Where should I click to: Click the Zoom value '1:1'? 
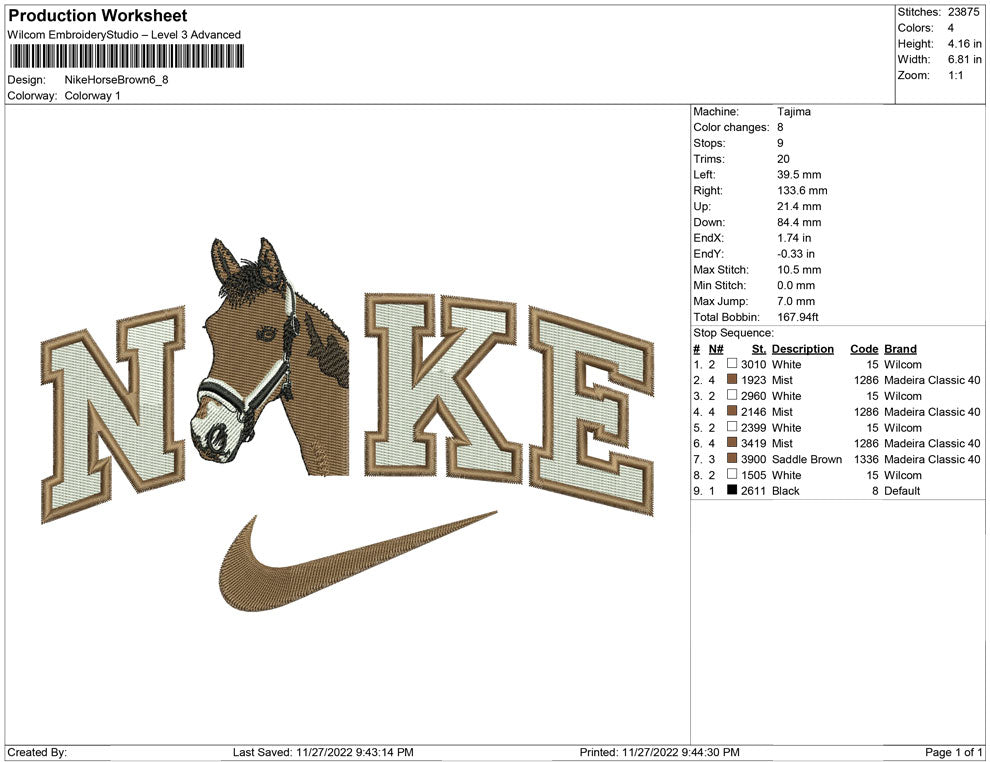pos(955,75)
